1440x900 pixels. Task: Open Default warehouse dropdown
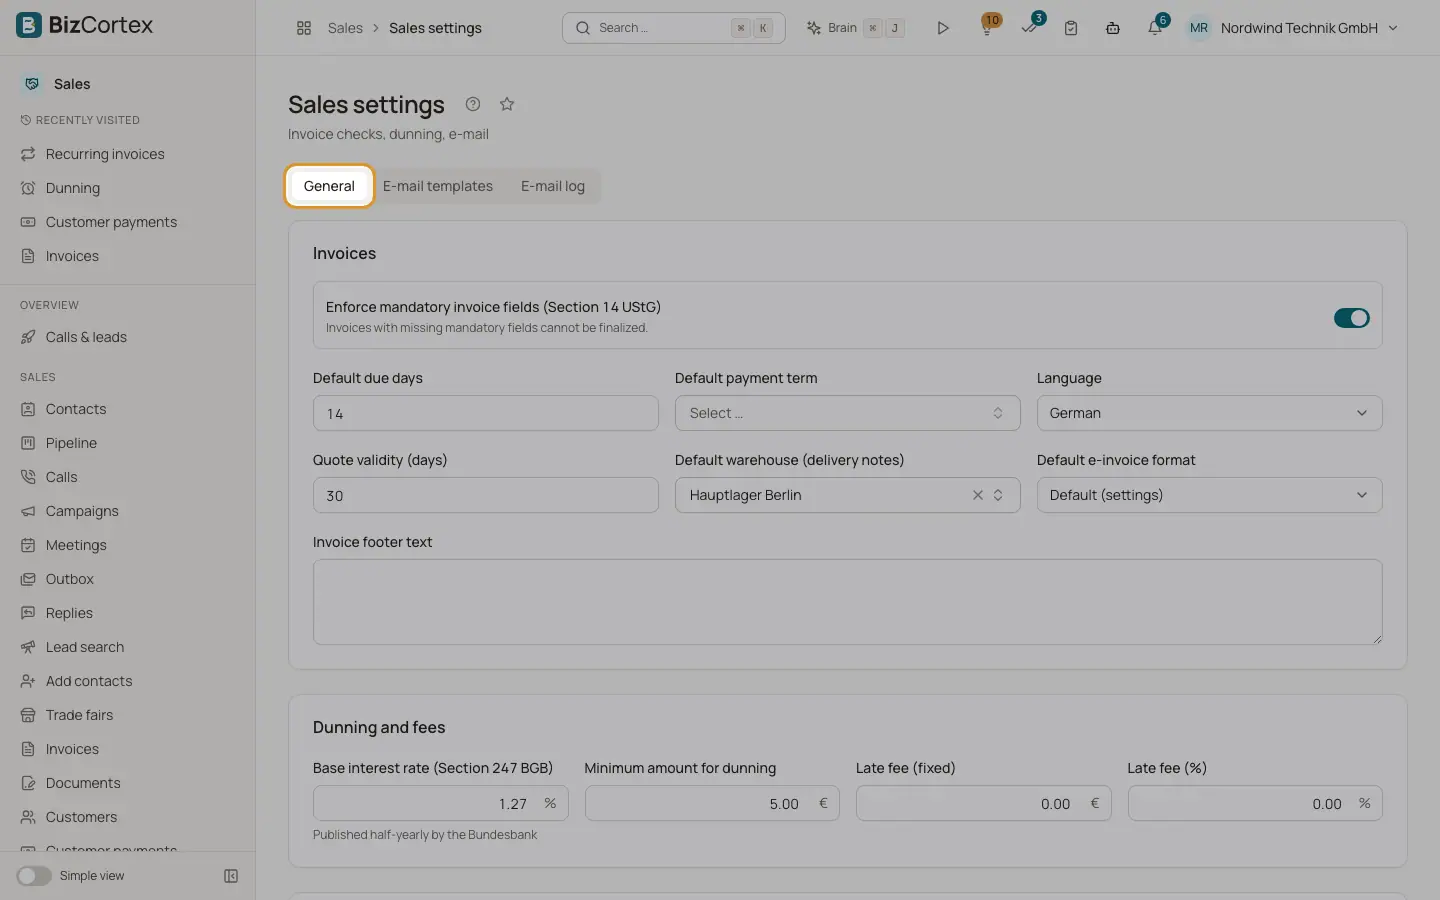(x=847, y=495)
